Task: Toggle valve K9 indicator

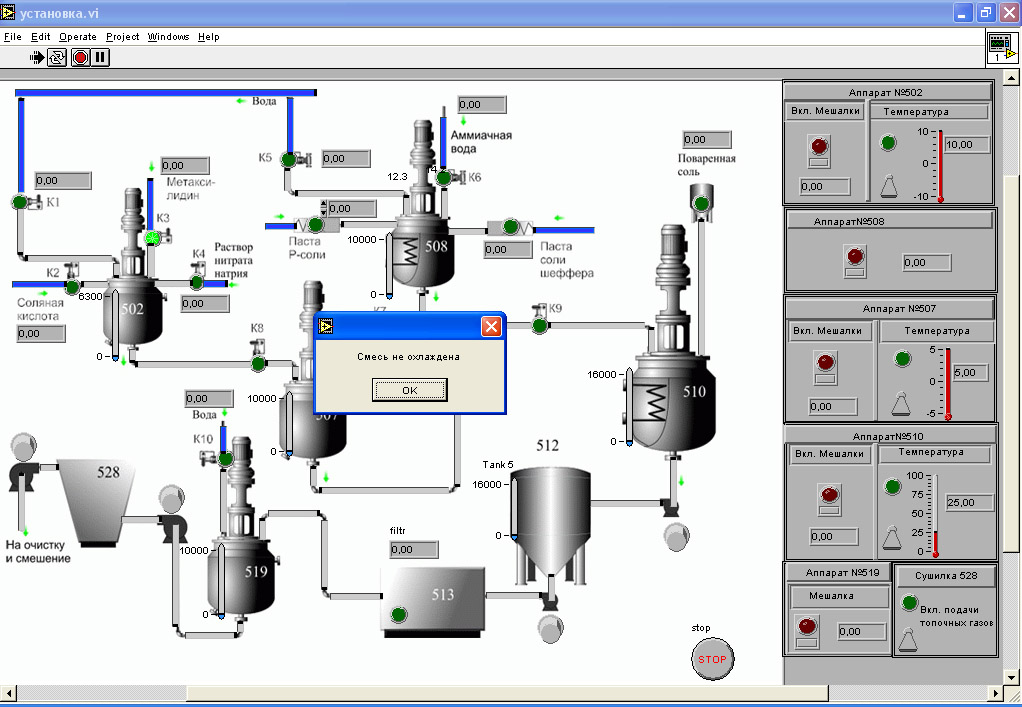Action: 539,325
